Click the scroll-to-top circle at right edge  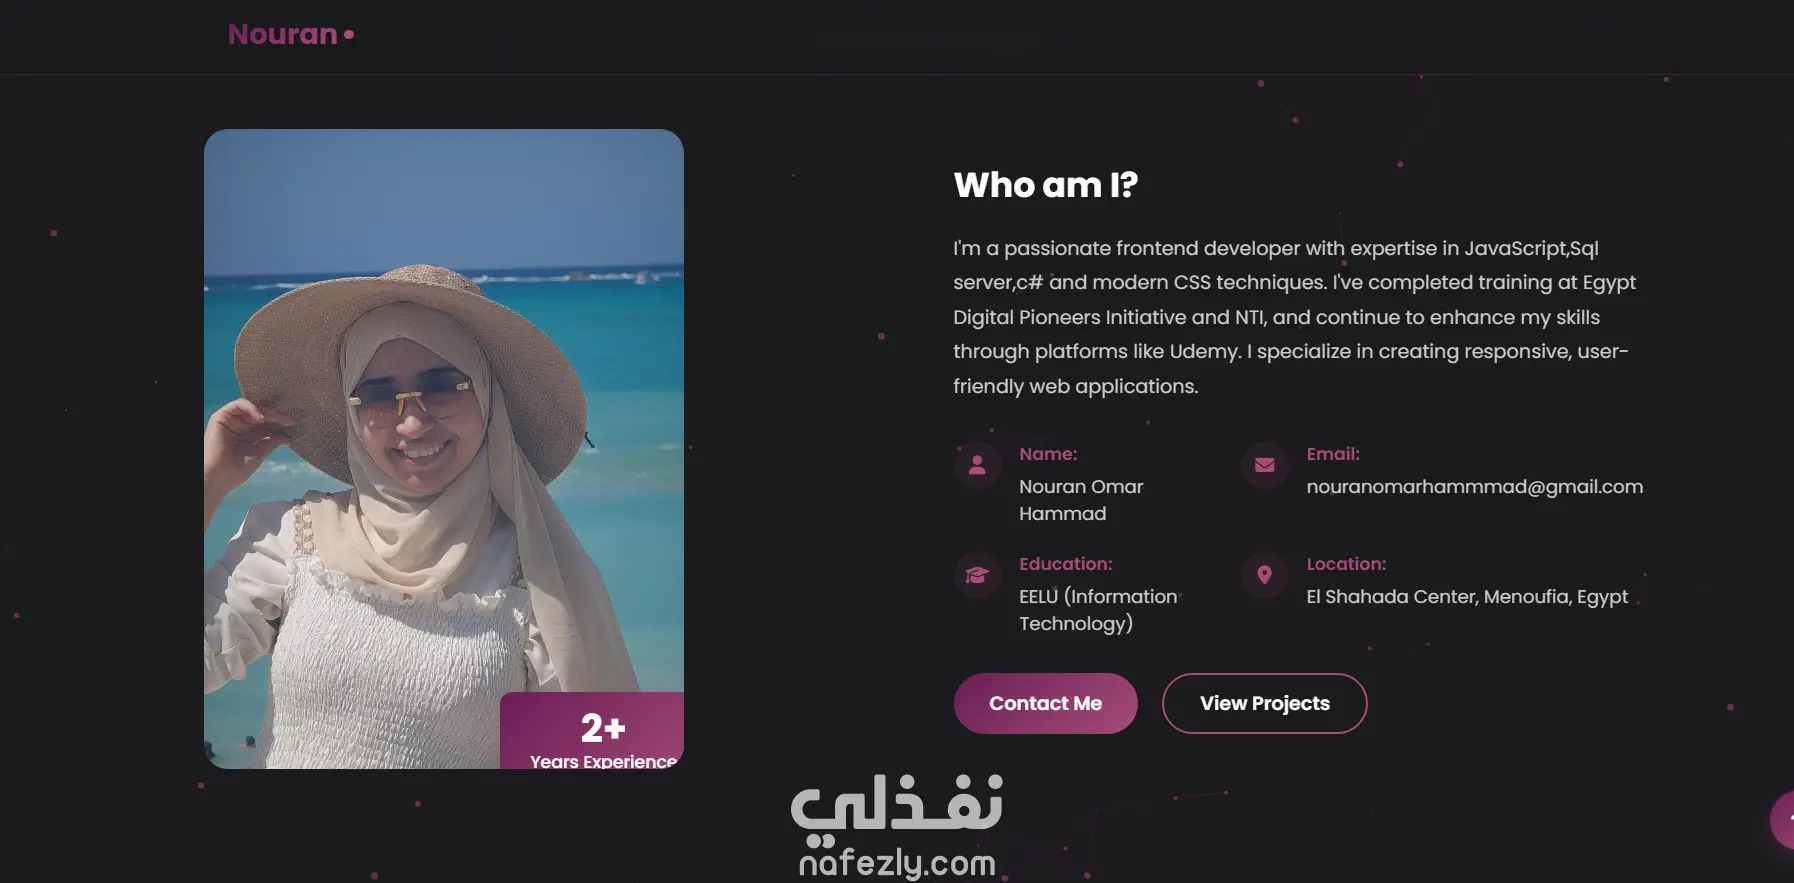pyautogui.click(x=1783, y=819)
